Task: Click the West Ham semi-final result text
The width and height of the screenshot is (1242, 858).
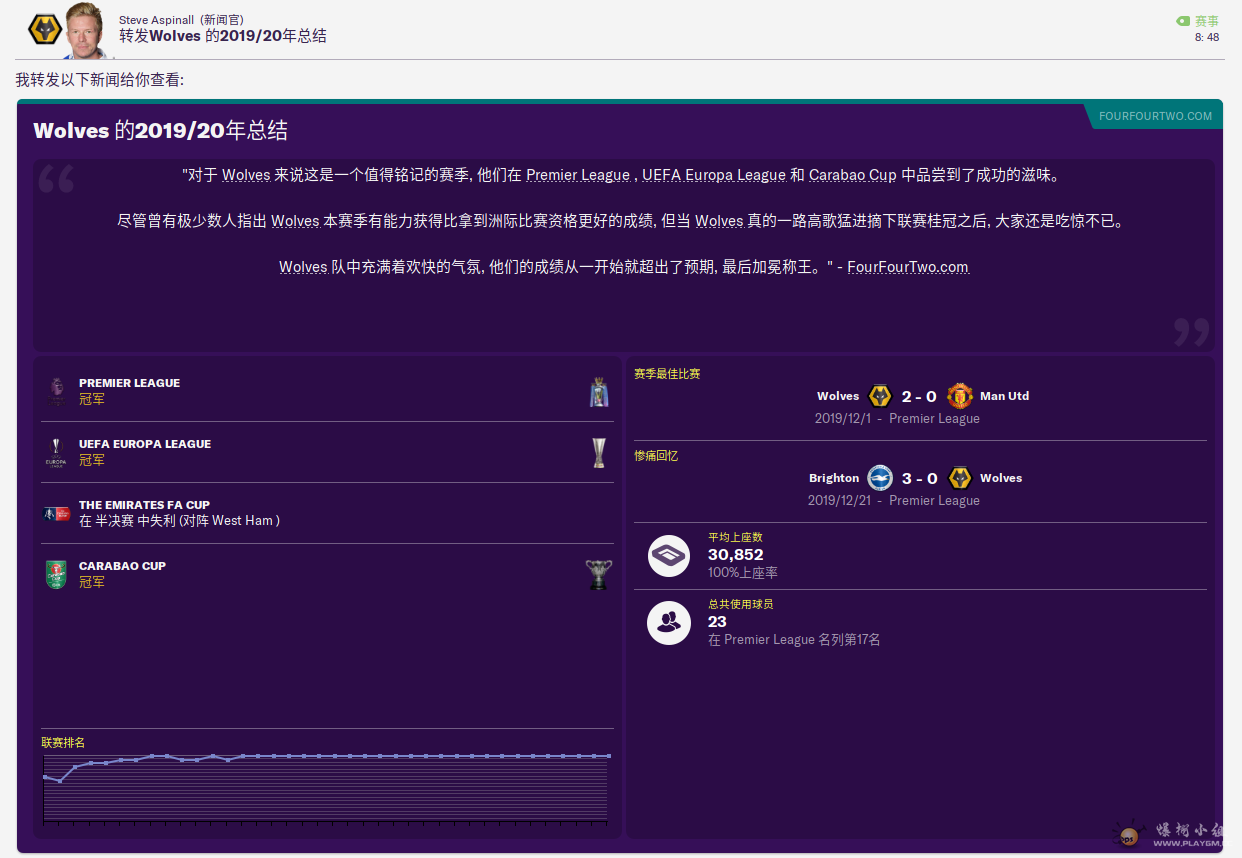Action: click(180, 521)
